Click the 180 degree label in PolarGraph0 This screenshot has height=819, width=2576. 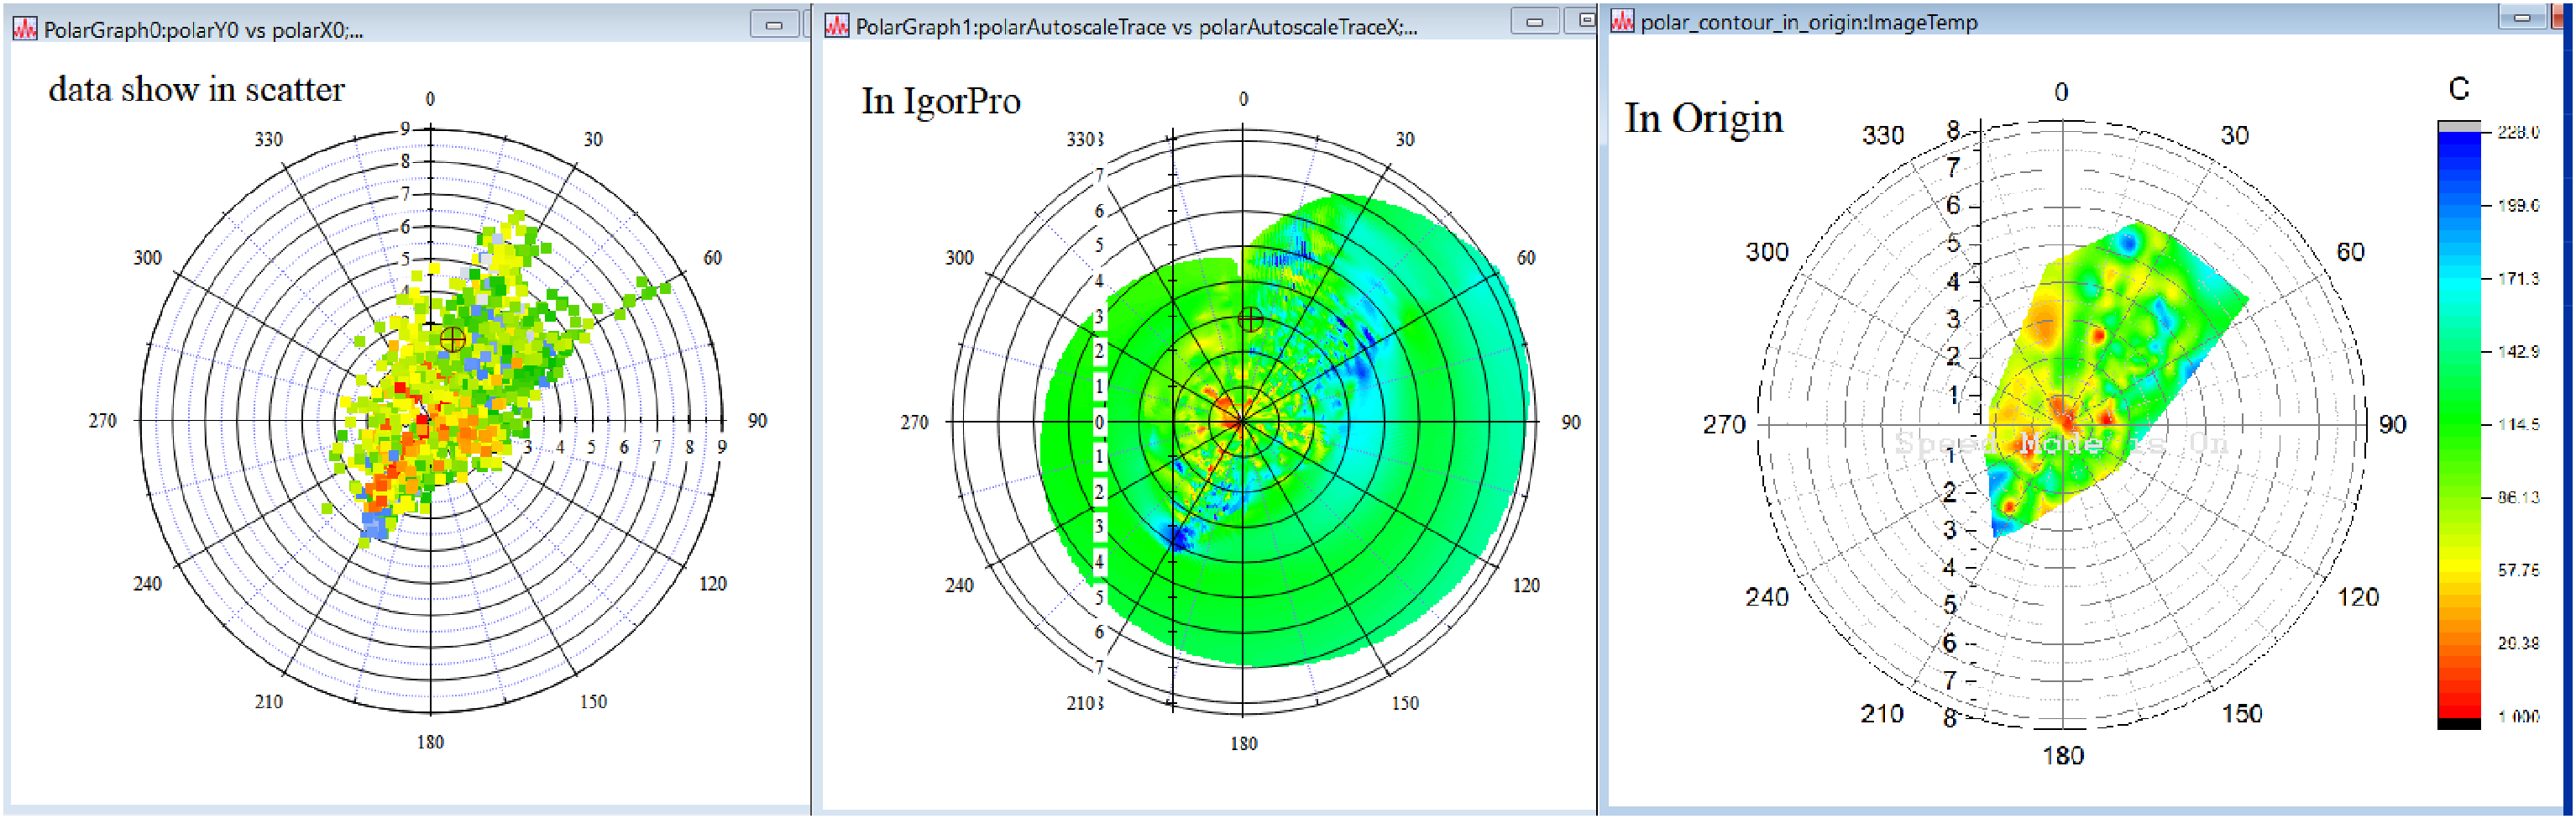pyautogui.click(x=430, y=742)
